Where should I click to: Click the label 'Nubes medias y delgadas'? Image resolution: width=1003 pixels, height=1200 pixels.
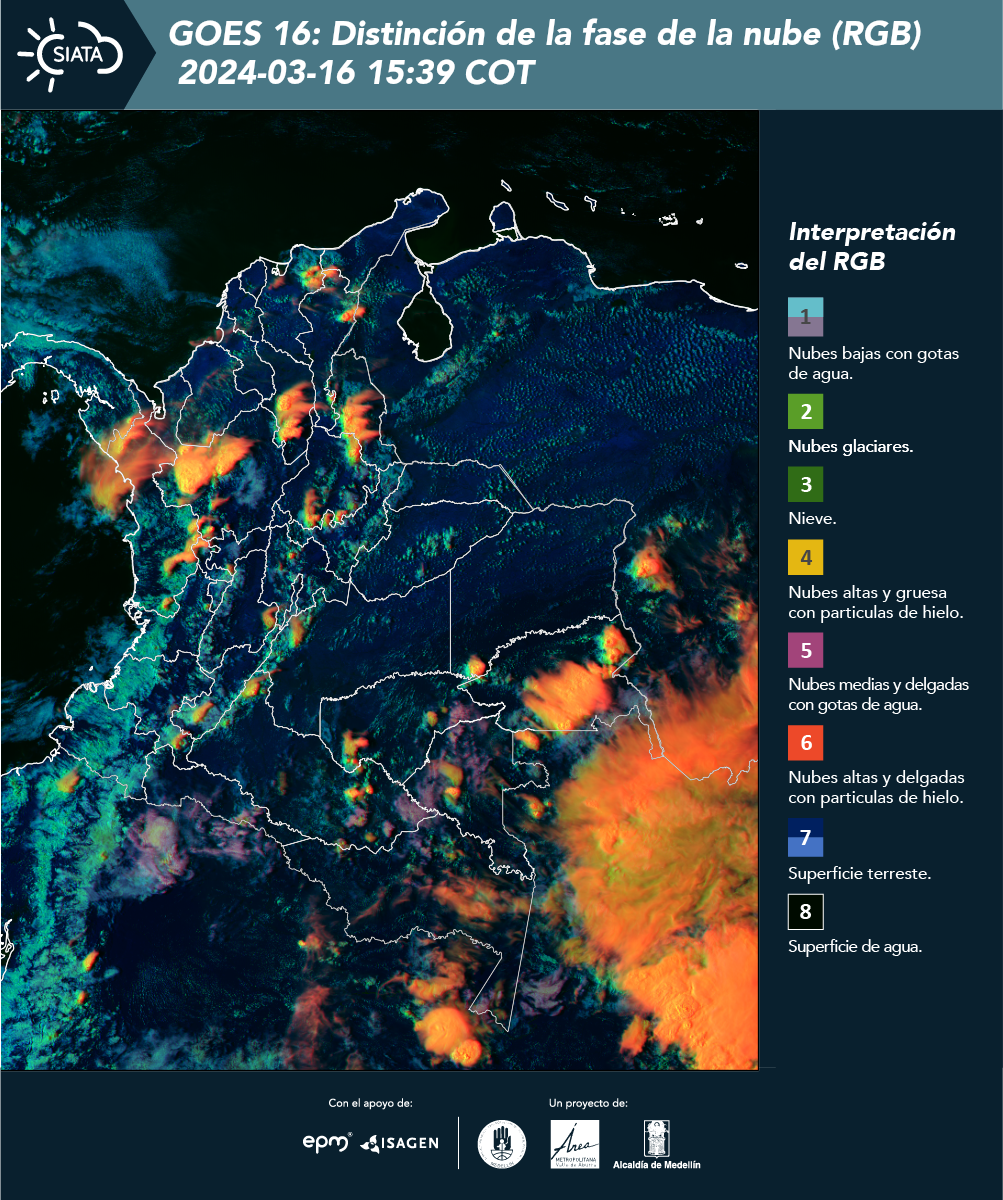[x=878, y=685]
